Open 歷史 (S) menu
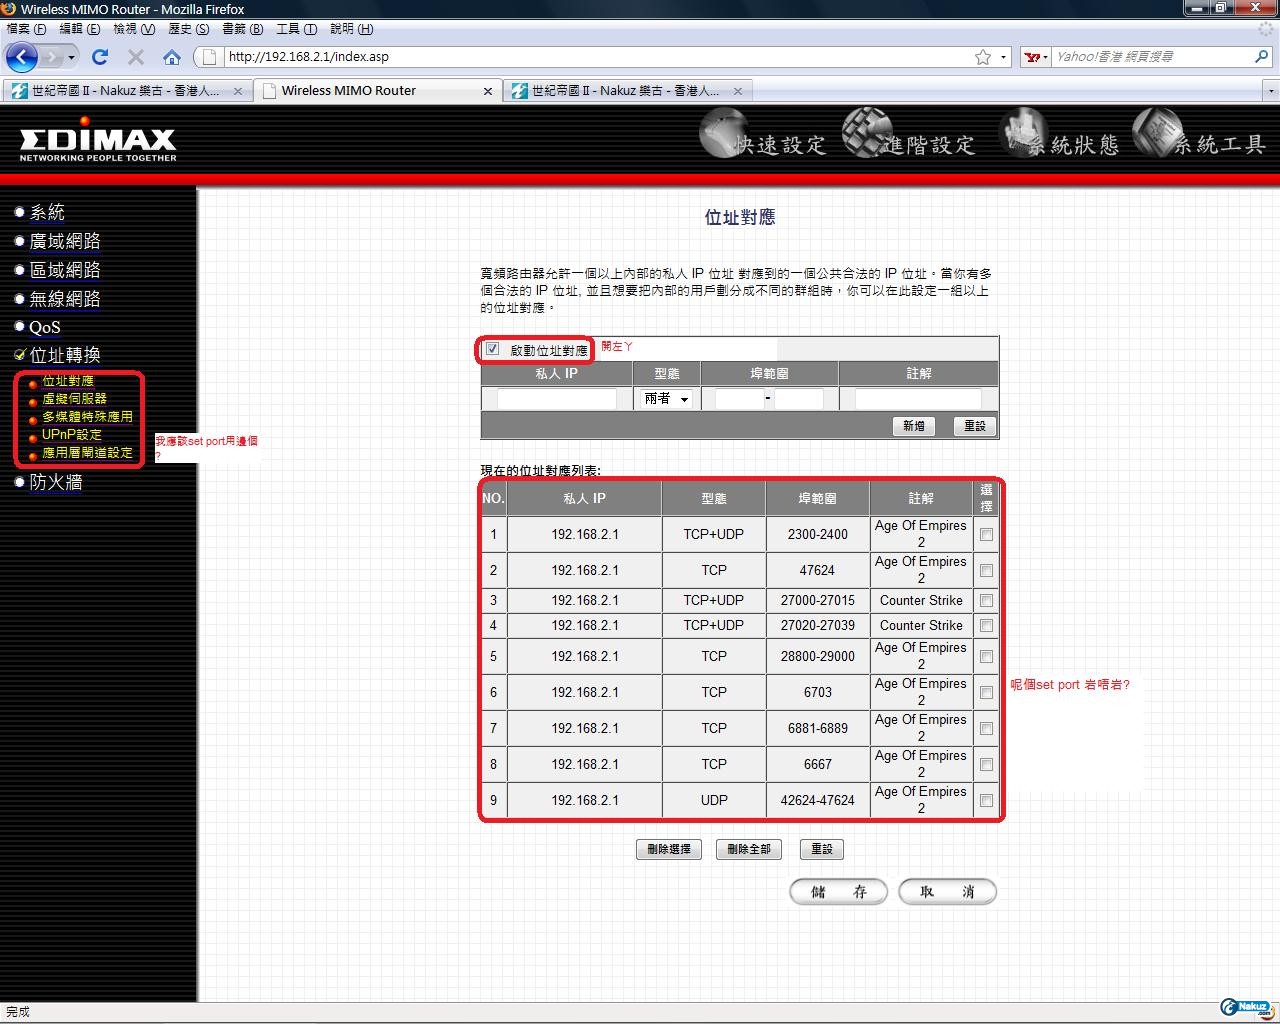1280x1024 pixels. coord(188,29)
